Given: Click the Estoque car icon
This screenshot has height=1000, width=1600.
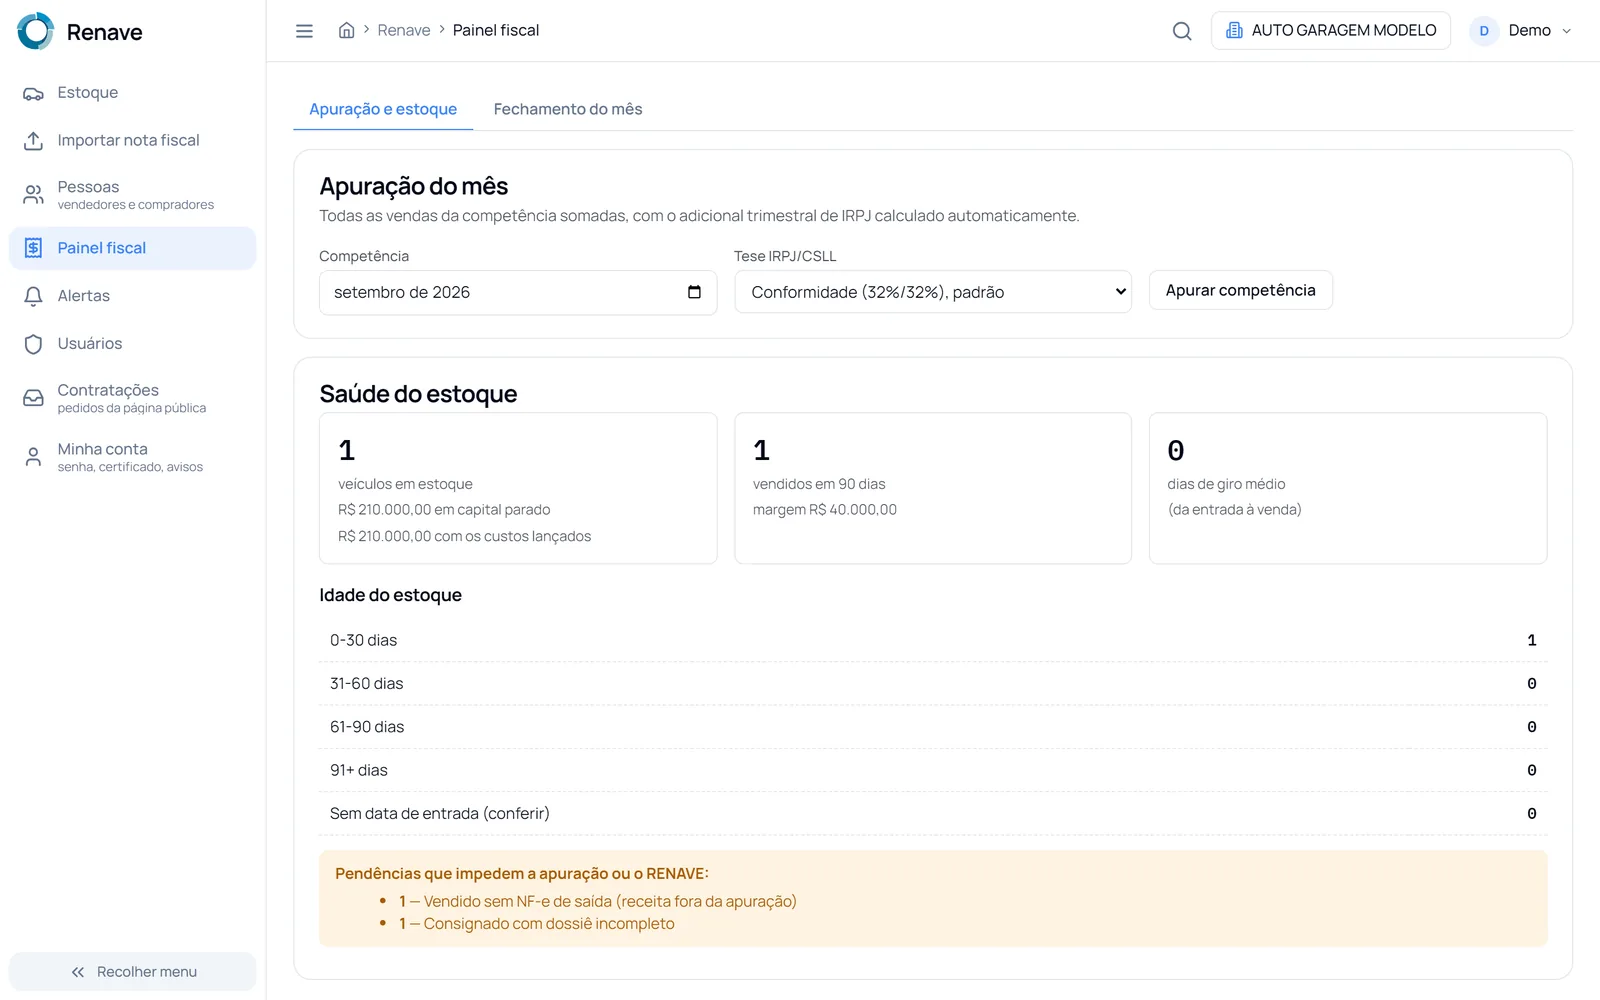Looking at the screenshot, I should (x=33, y=93).
